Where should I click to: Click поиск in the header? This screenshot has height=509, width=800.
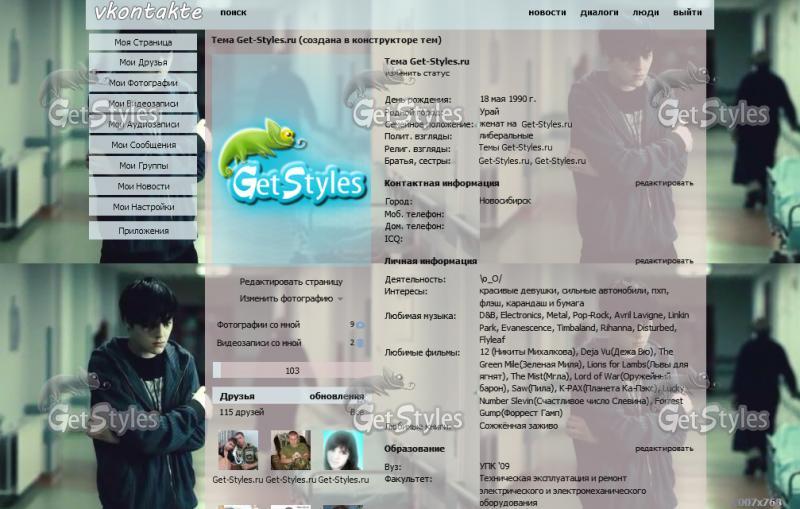click(233, 13)
